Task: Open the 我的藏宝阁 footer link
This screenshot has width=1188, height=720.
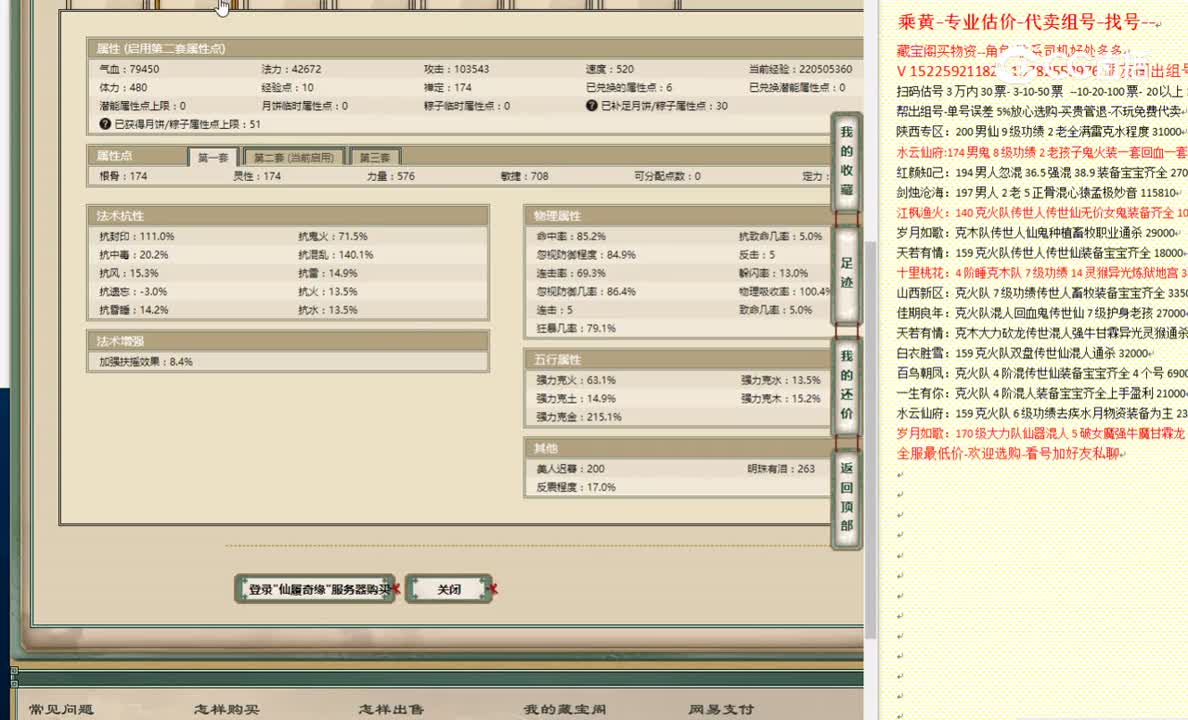Action: tap(564, 709)
